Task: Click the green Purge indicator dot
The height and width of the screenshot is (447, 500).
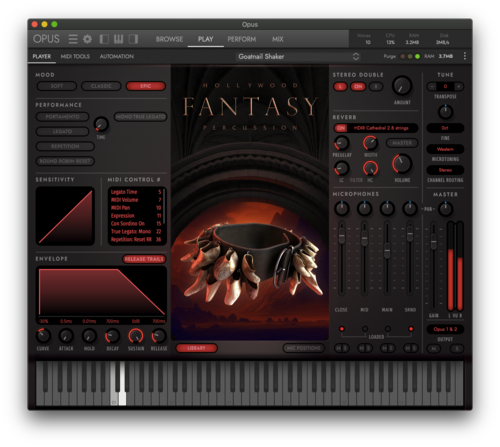Action: (417, 56)
